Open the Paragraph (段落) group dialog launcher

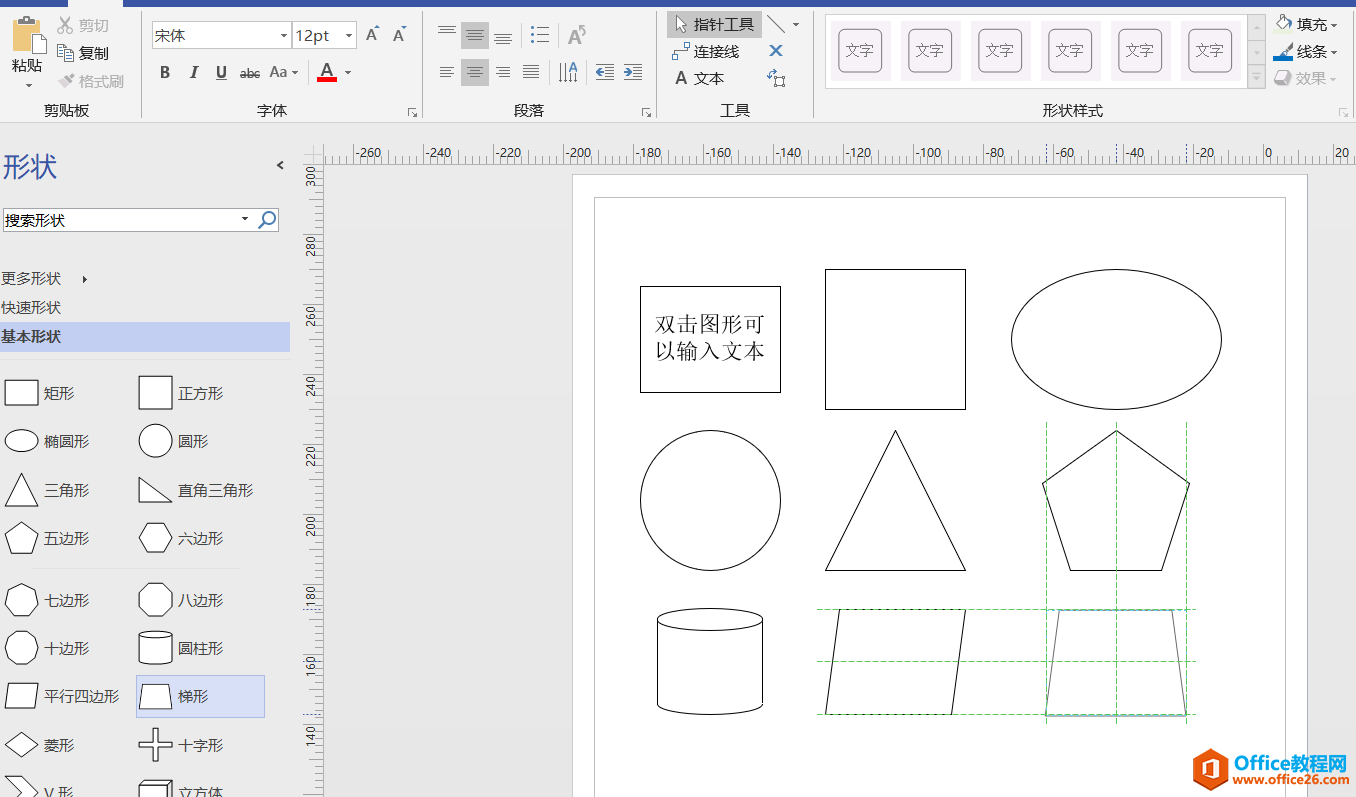646,113
